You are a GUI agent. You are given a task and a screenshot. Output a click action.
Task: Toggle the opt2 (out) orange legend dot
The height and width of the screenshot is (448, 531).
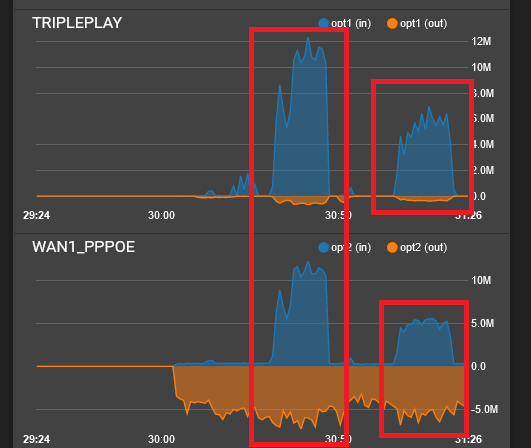click(392, 248)
